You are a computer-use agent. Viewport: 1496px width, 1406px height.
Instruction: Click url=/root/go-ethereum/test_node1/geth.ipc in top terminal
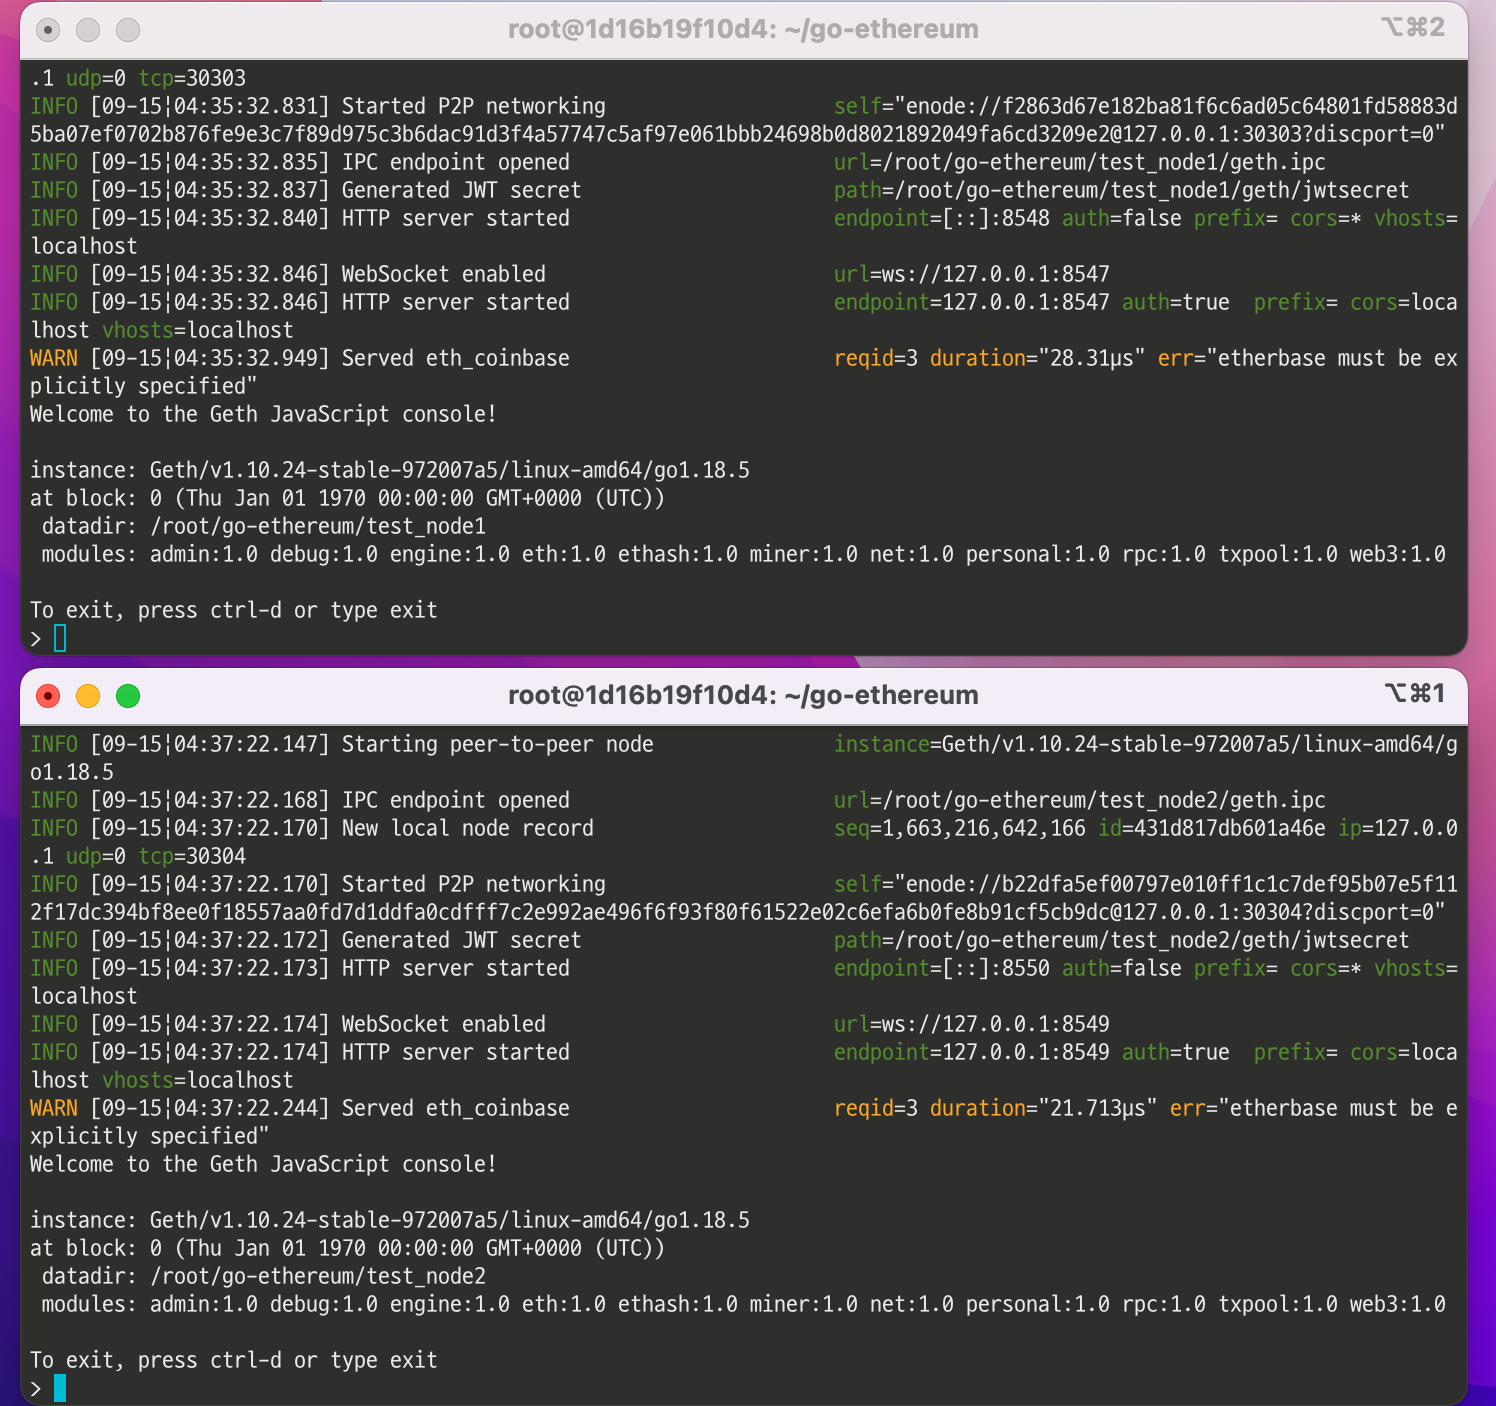pyautogui.click(x=1080, y=162)
